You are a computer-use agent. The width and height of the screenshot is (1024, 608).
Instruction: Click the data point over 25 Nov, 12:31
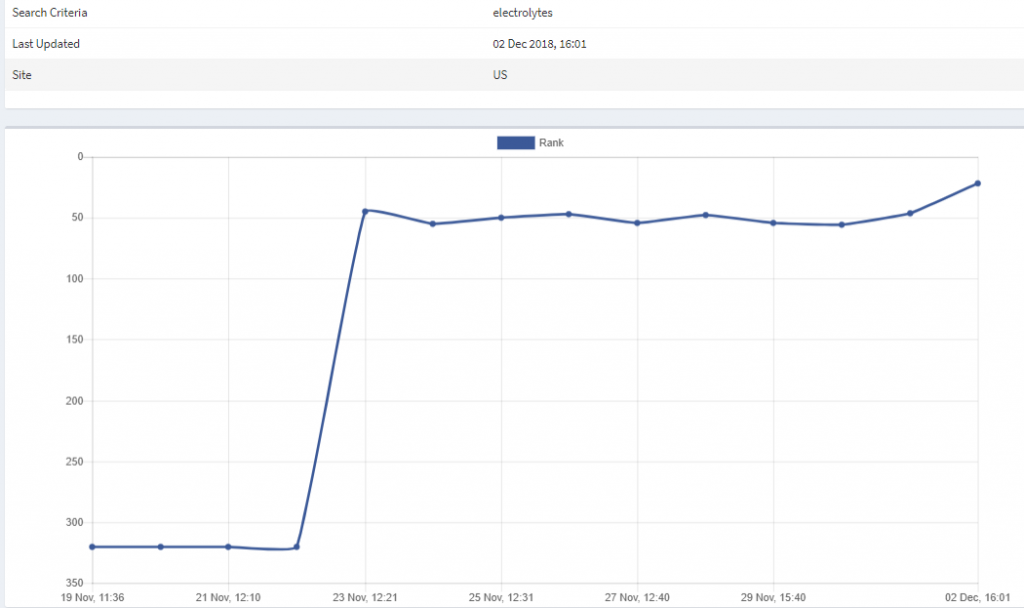[502, 216]
